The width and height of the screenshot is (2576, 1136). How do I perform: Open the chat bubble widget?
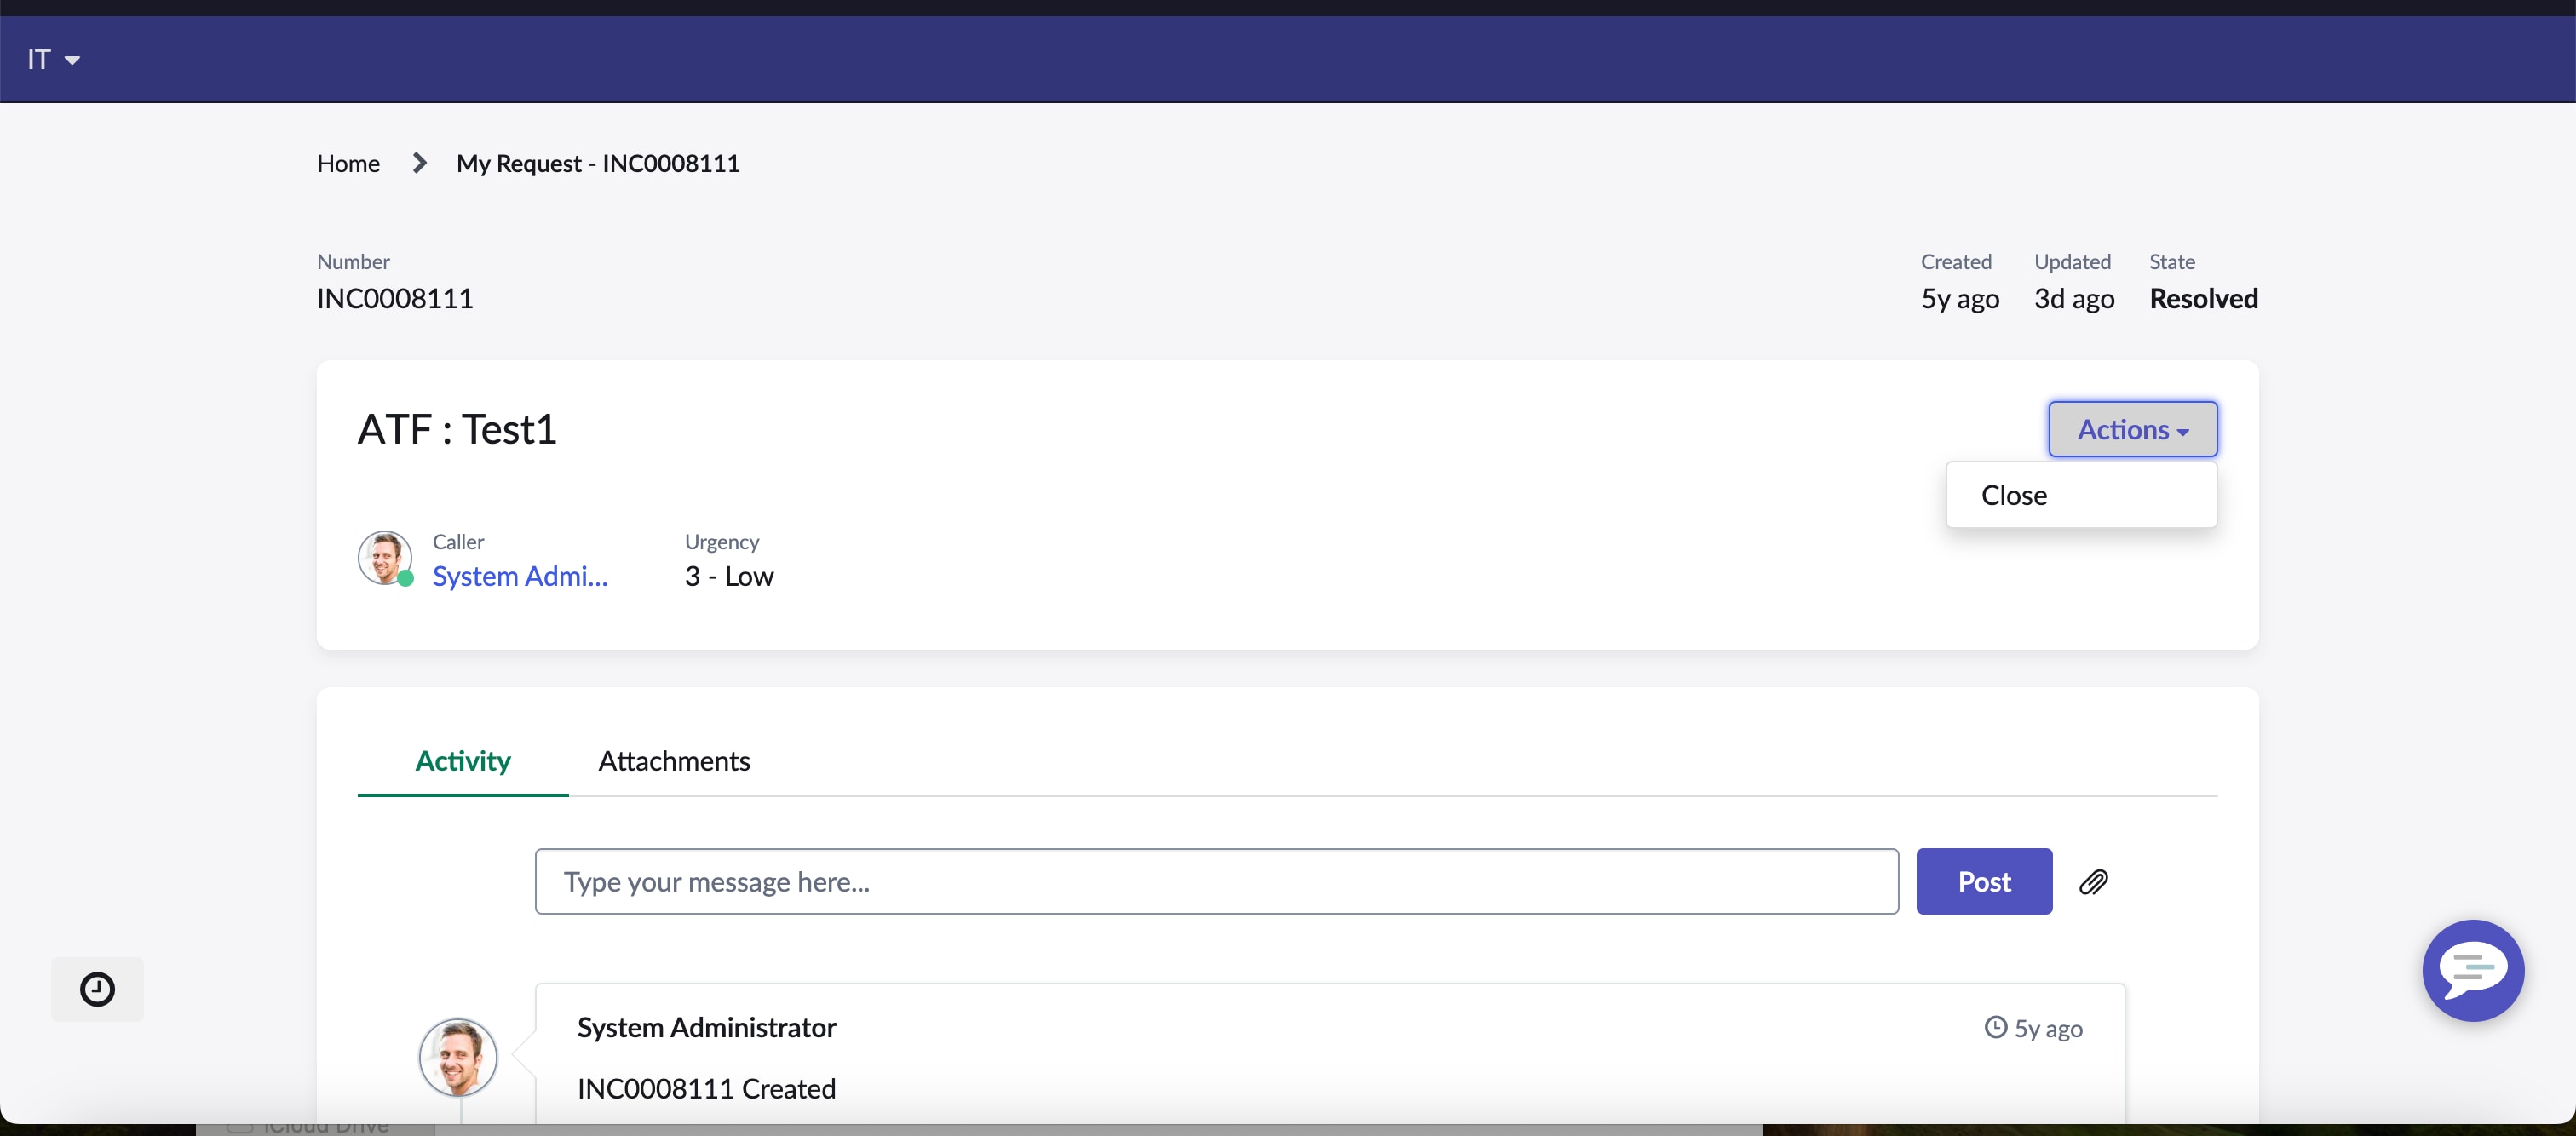pos(2472,969)
